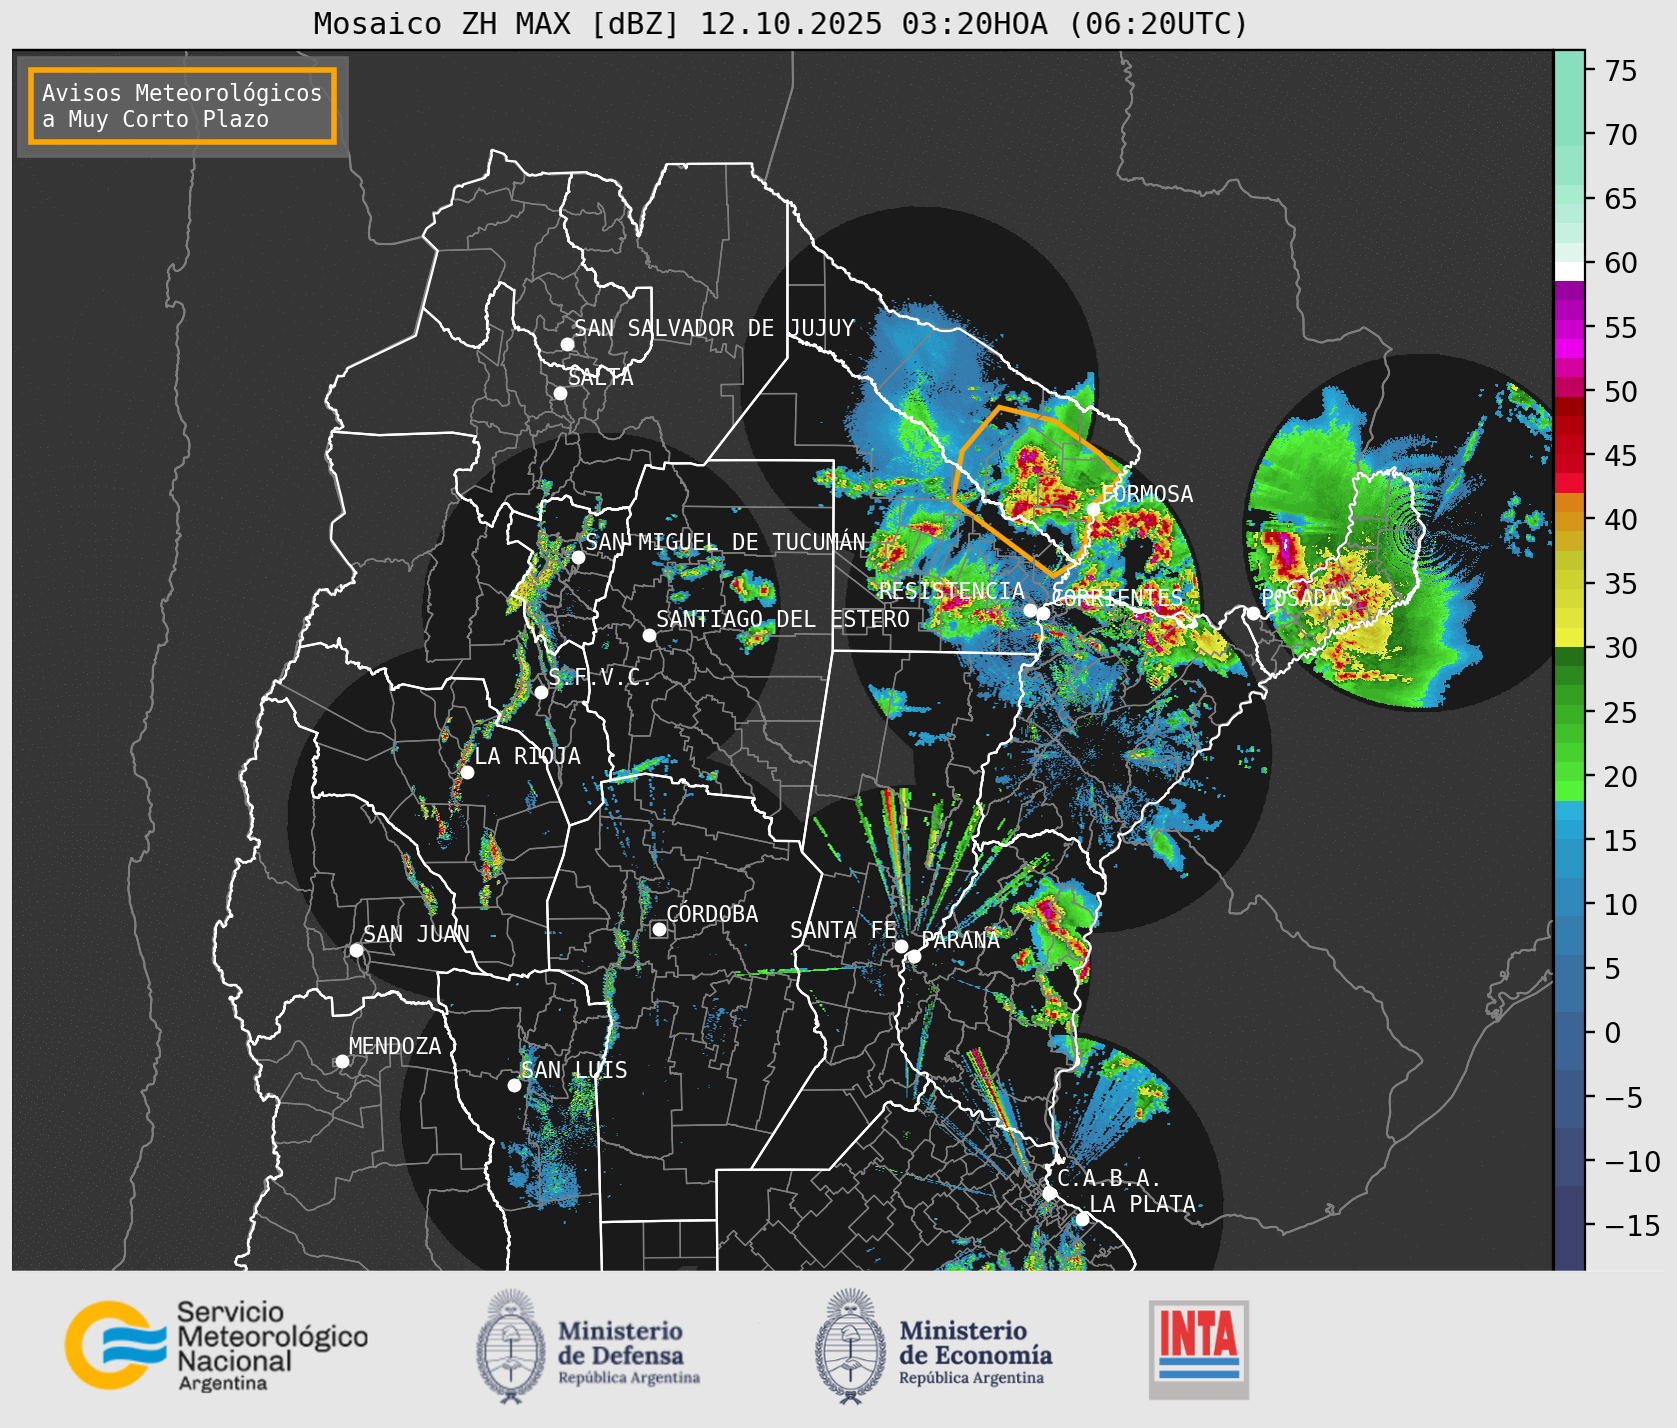Click the SAN JUAN text label

coord(416,934)
